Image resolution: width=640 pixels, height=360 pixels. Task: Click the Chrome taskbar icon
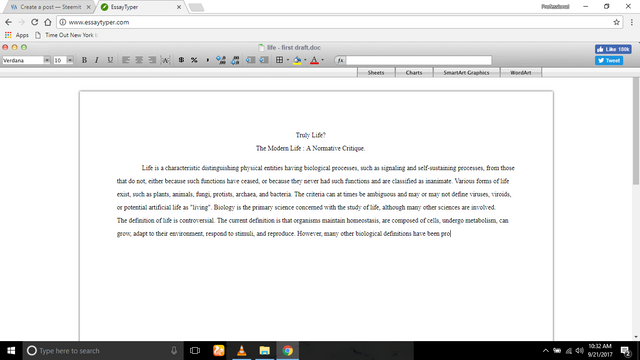[288, 351]
